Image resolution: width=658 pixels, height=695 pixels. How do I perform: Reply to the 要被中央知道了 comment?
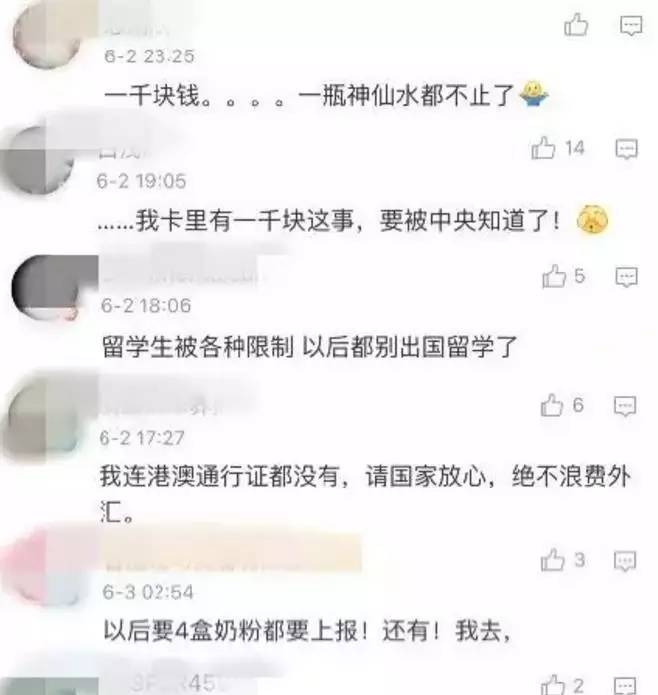(627, 149)
